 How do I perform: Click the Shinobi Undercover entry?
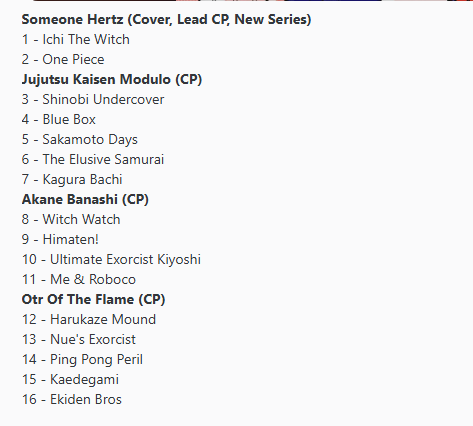point(93,100)
